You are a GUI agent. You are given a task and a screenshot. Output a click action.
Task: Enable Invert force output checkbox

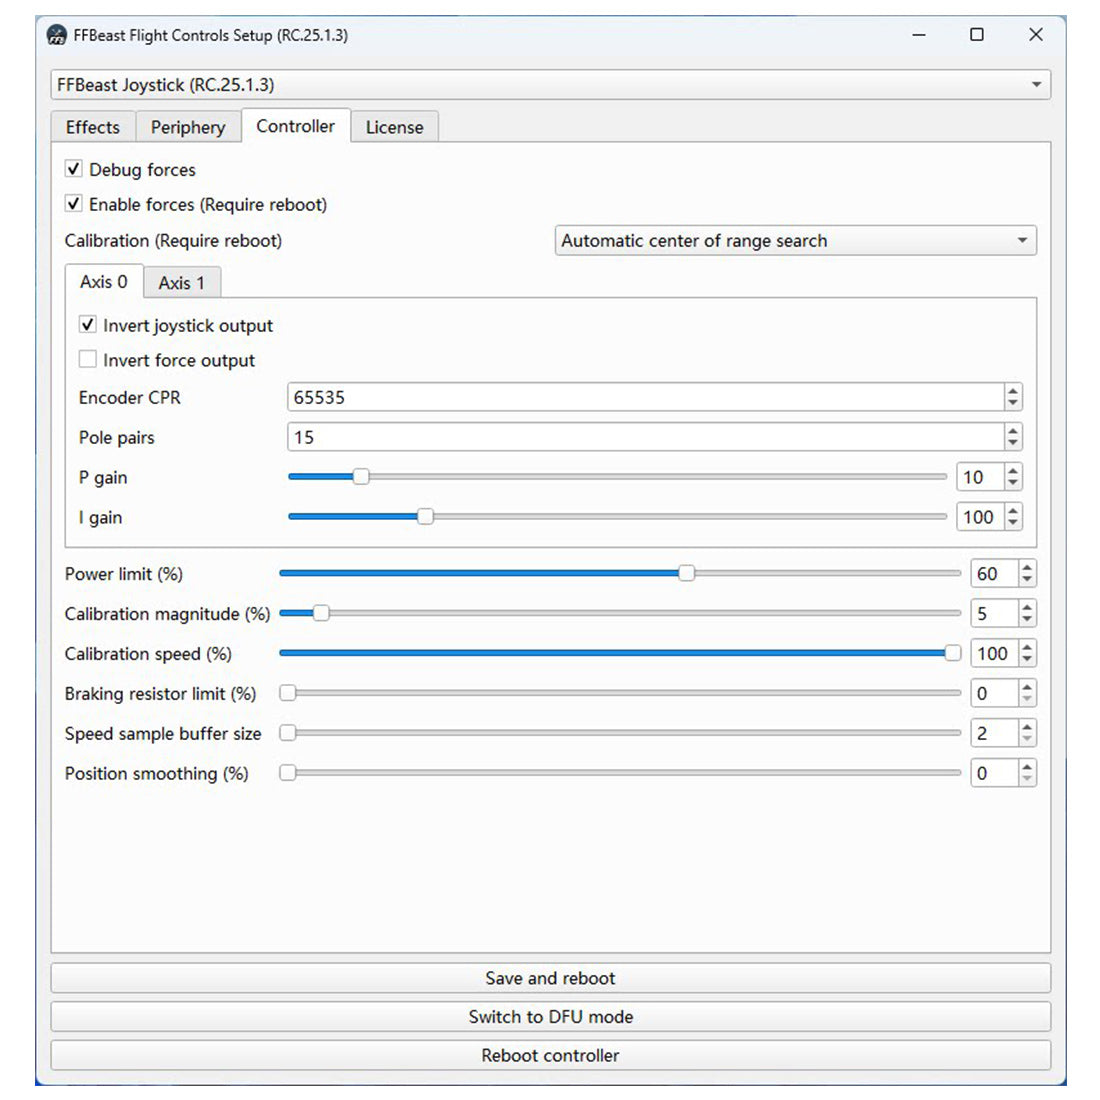88,360
